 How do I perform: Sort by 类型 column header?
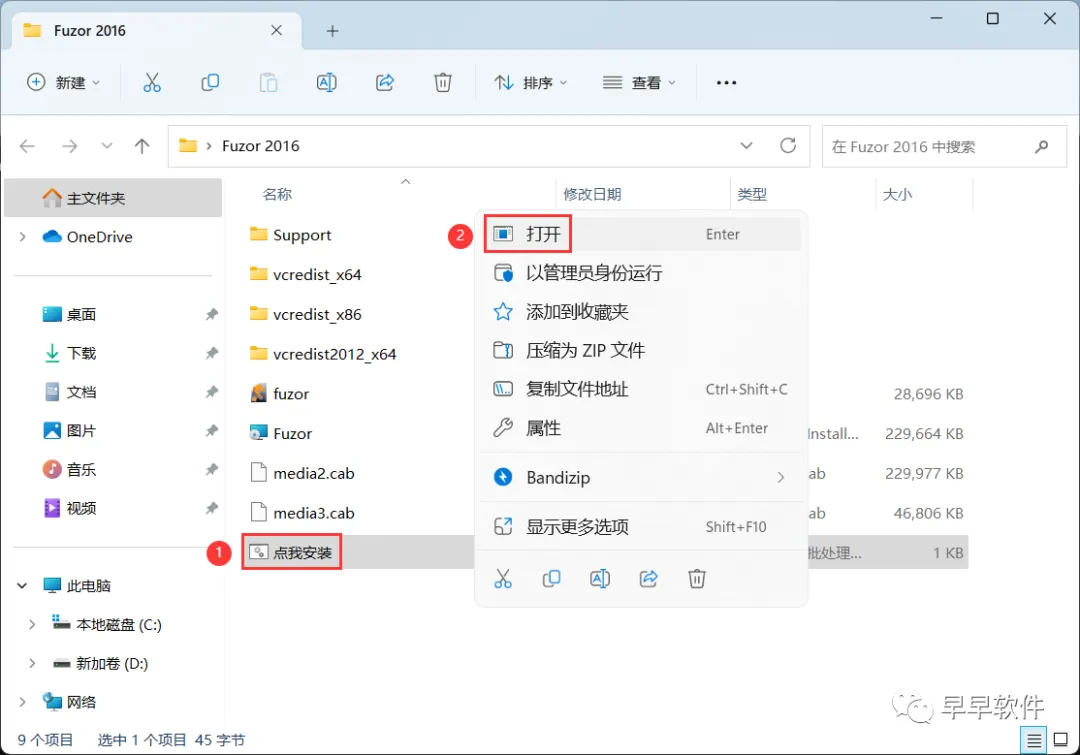point(752,194)
